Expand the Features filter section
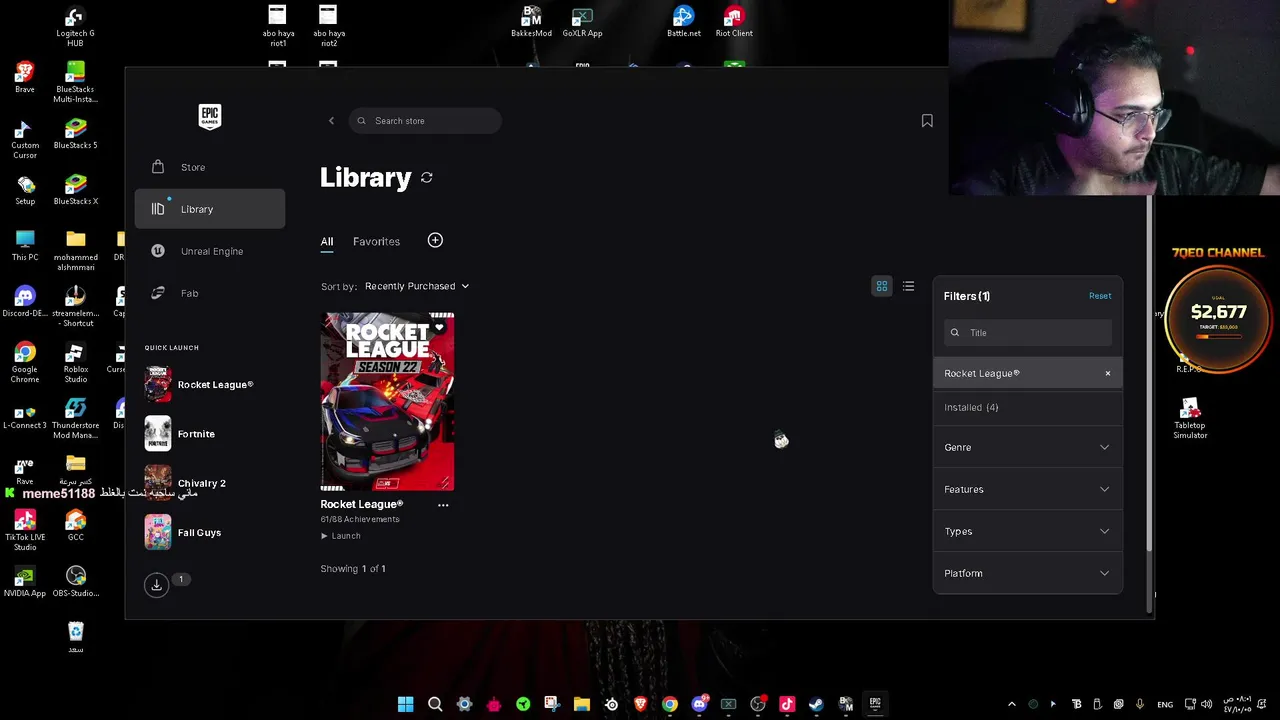 coord(1028,489)
